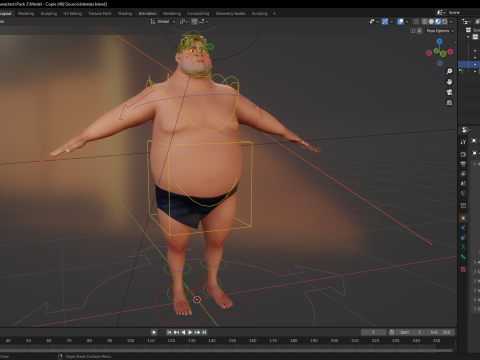Open object type visibility dropdown

(x=374, y=21)
